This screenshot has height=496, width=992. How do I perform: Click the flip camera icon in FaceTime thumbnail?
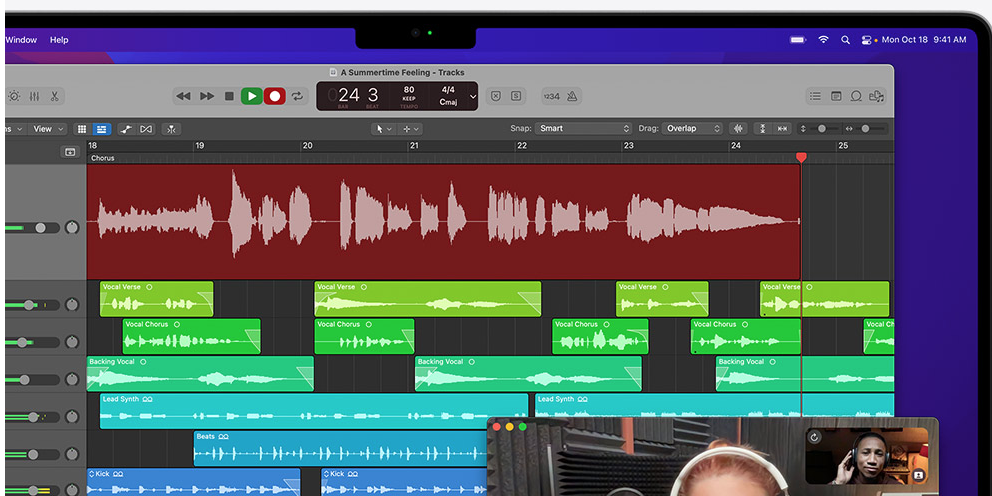pyautogui.click(x=814, y=437)
